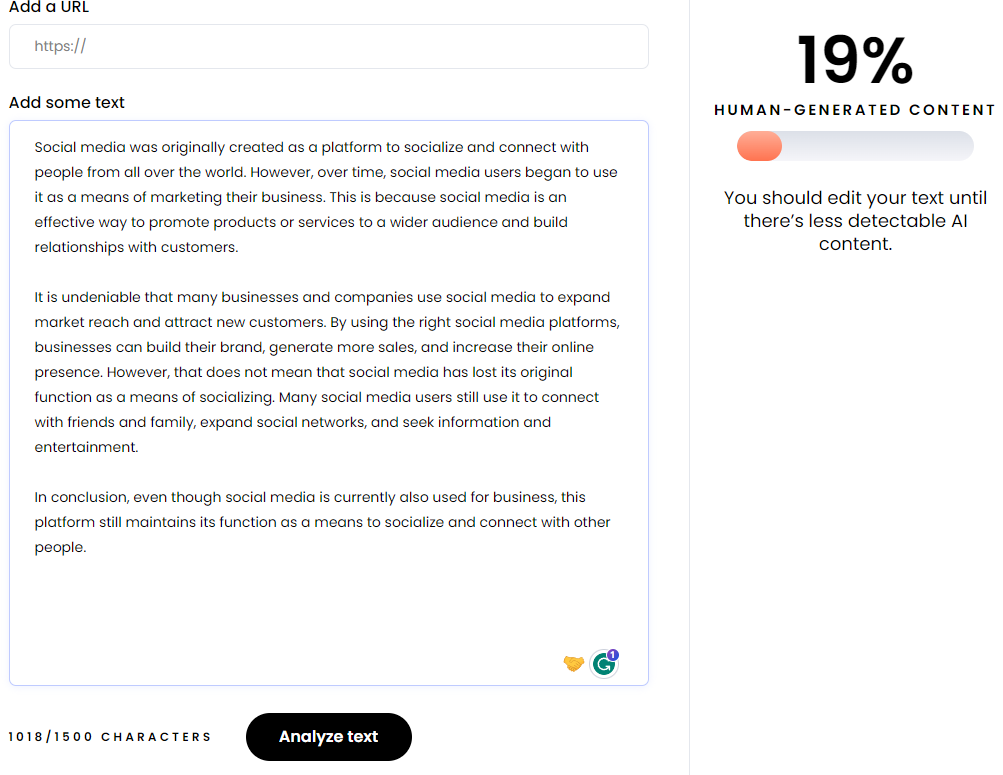The width and height of the screenshot is (1003, 775).
Task: Click the "Add a URL" label
Action: (49, 7)
